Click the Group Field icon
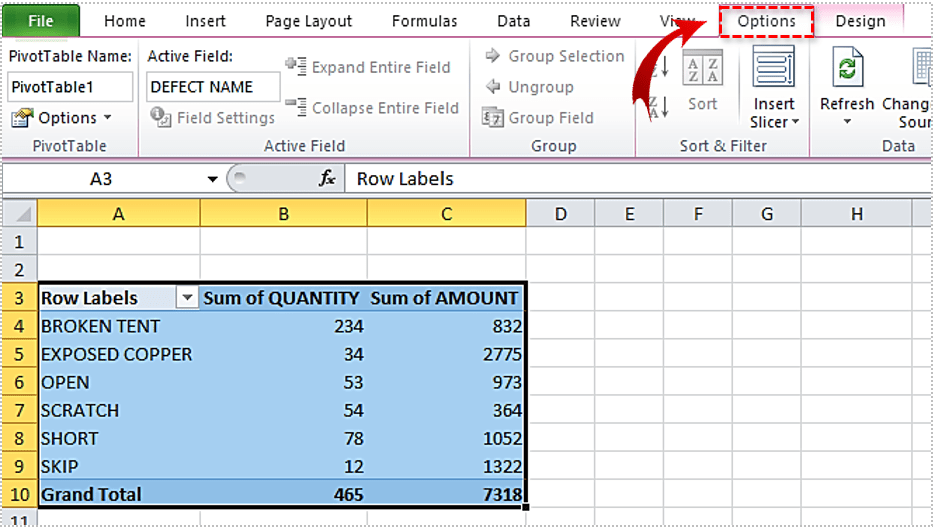The image size is (933, 527). (x=492, y=118)
